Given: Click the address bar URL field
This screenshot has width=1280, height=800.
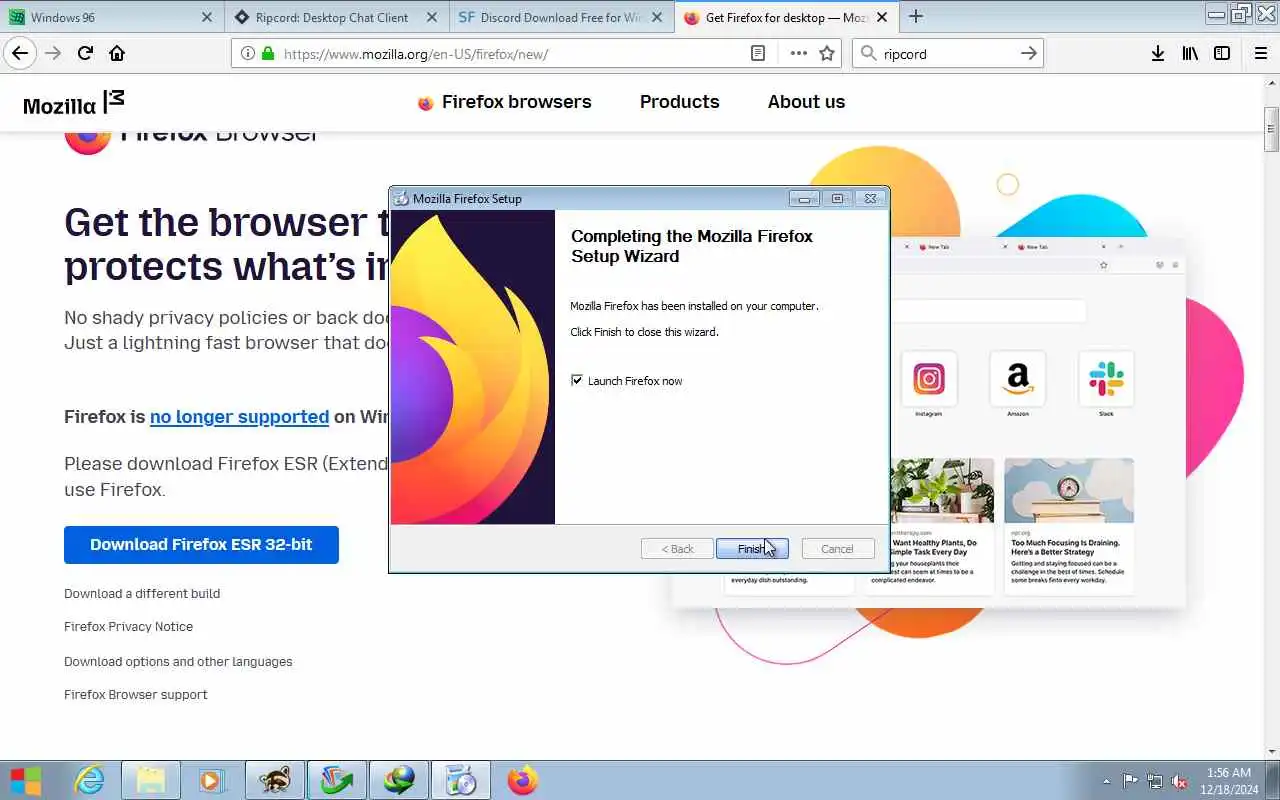Looking at the screenshot, I should [x=510, y=54].
